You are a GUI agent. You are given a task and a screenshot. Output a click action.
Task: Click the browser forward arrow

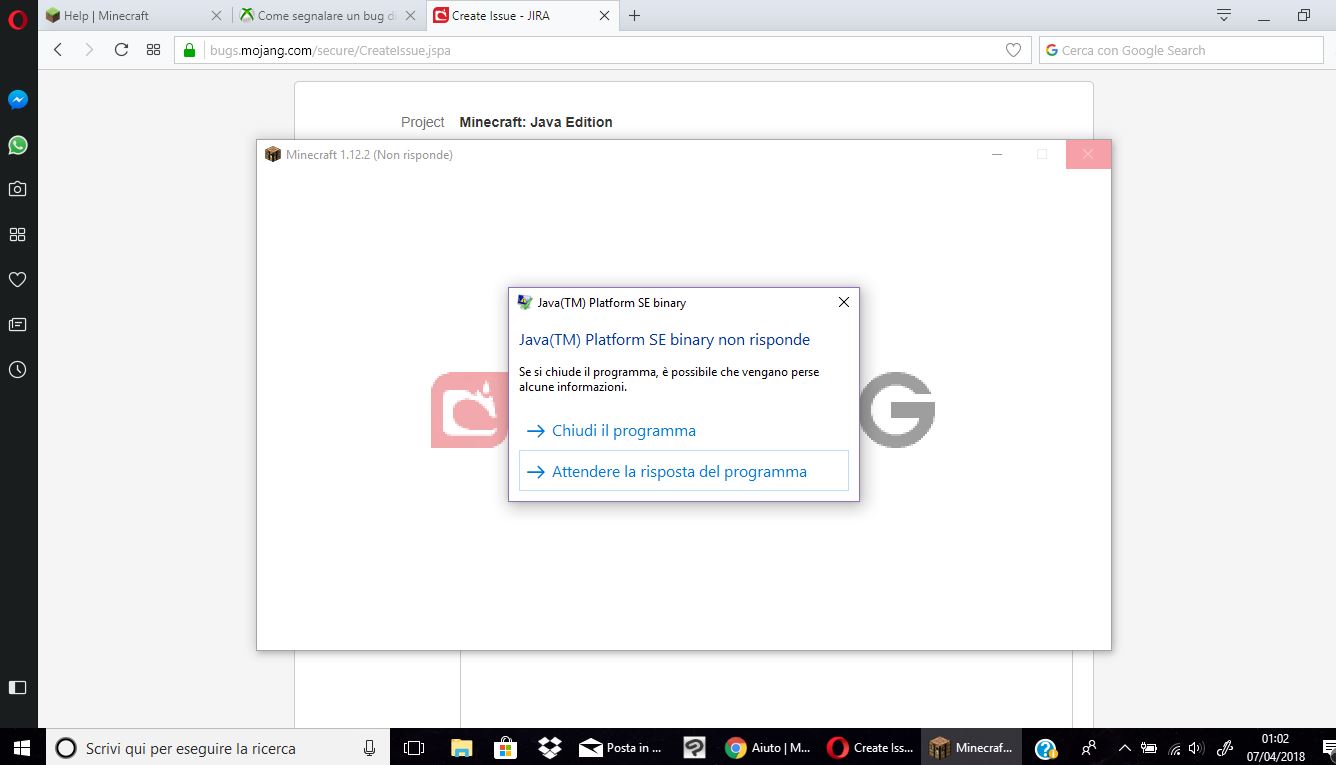[89, 50]
